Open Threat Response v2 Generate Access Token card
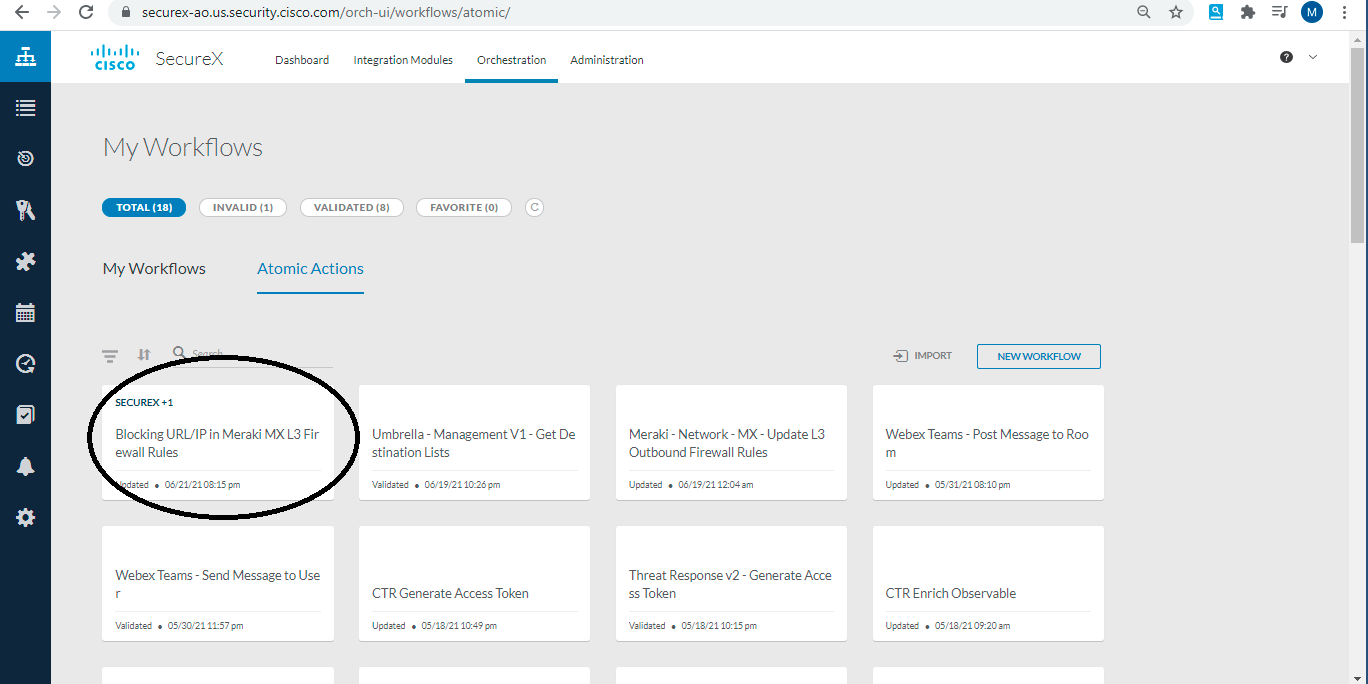Screen dimensions: 1368x684 pyautogui.click(x=731, y=584)
